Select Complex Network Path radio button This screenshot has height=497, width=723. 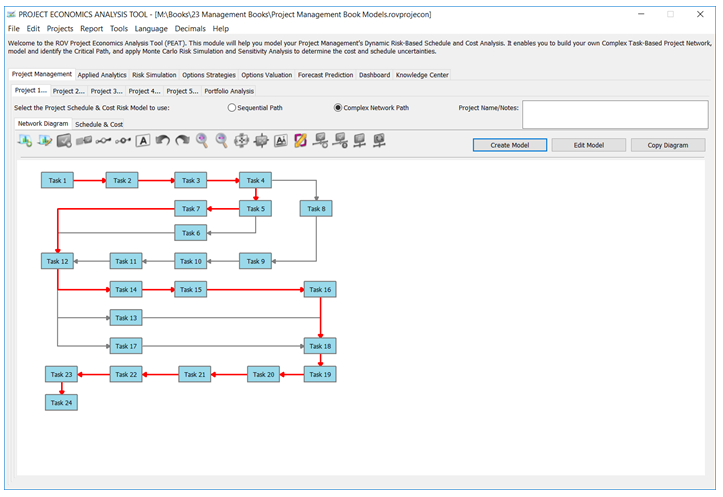pos(338,107)
